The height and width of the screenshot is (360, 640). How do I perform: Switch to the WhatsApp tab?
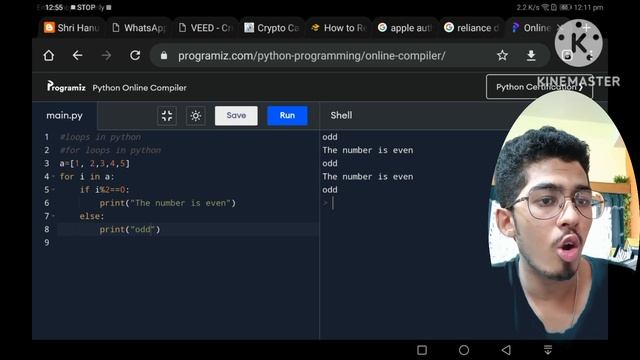click(x=139, y=28)
